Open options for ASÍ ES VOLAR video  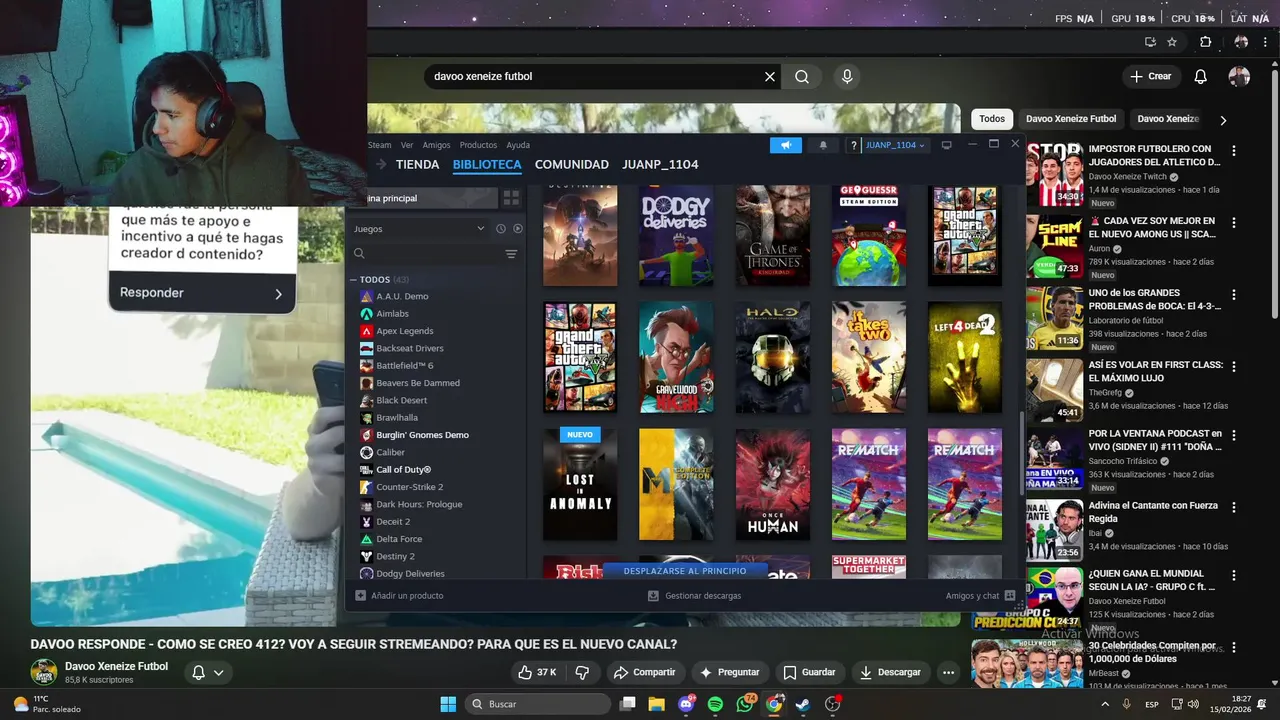pyautogui.click(x=1233, y=367)
